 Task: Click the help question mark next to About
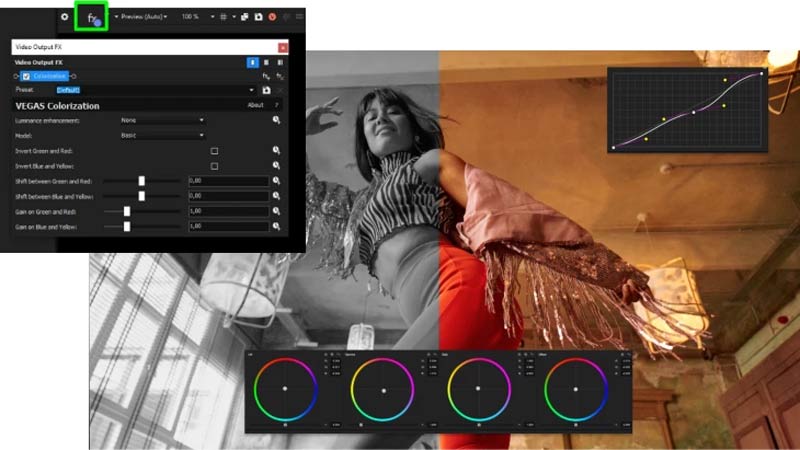point(277,105)
